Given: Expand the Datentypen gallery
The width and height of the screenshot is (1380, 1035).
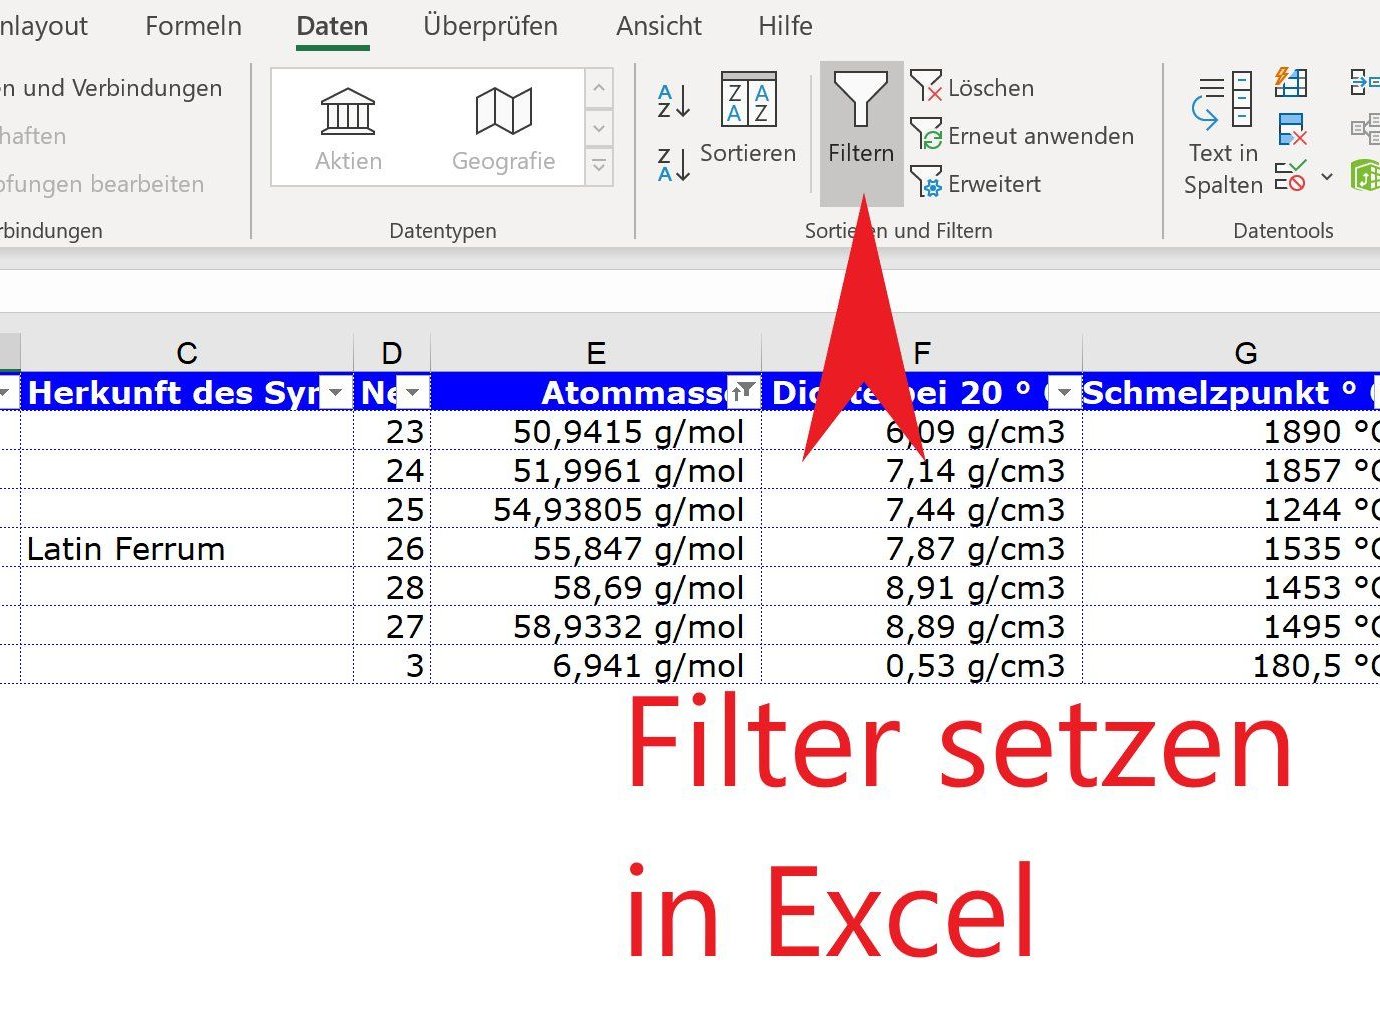Looking at the screenshot, I should pyautogui.click(x=598, y=166).
